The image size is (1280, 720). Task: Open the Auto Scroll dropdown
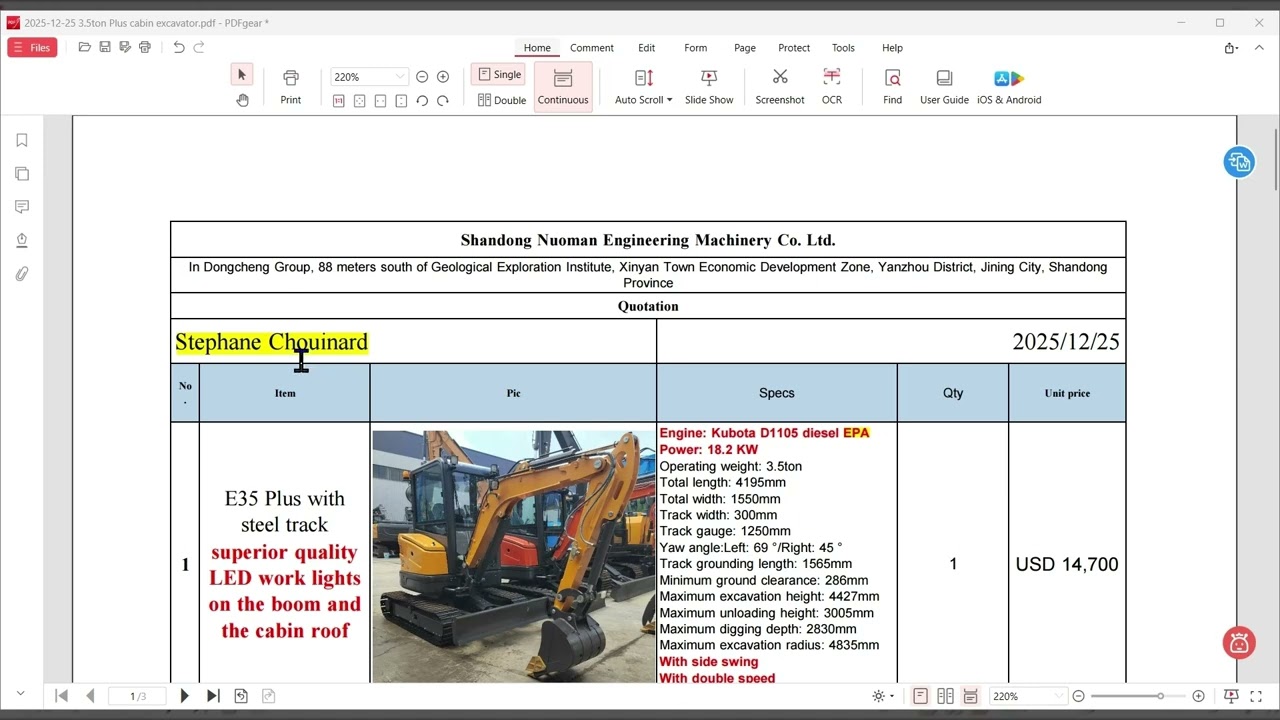(643, 87)
